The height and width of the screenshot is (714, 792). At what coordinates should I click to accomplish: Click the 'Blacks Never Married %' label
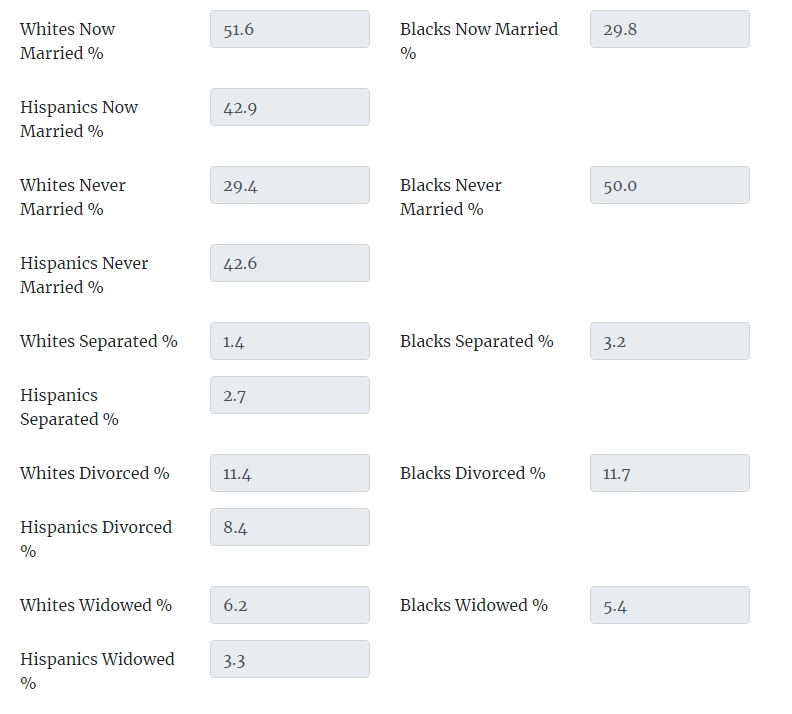(450, 197)
